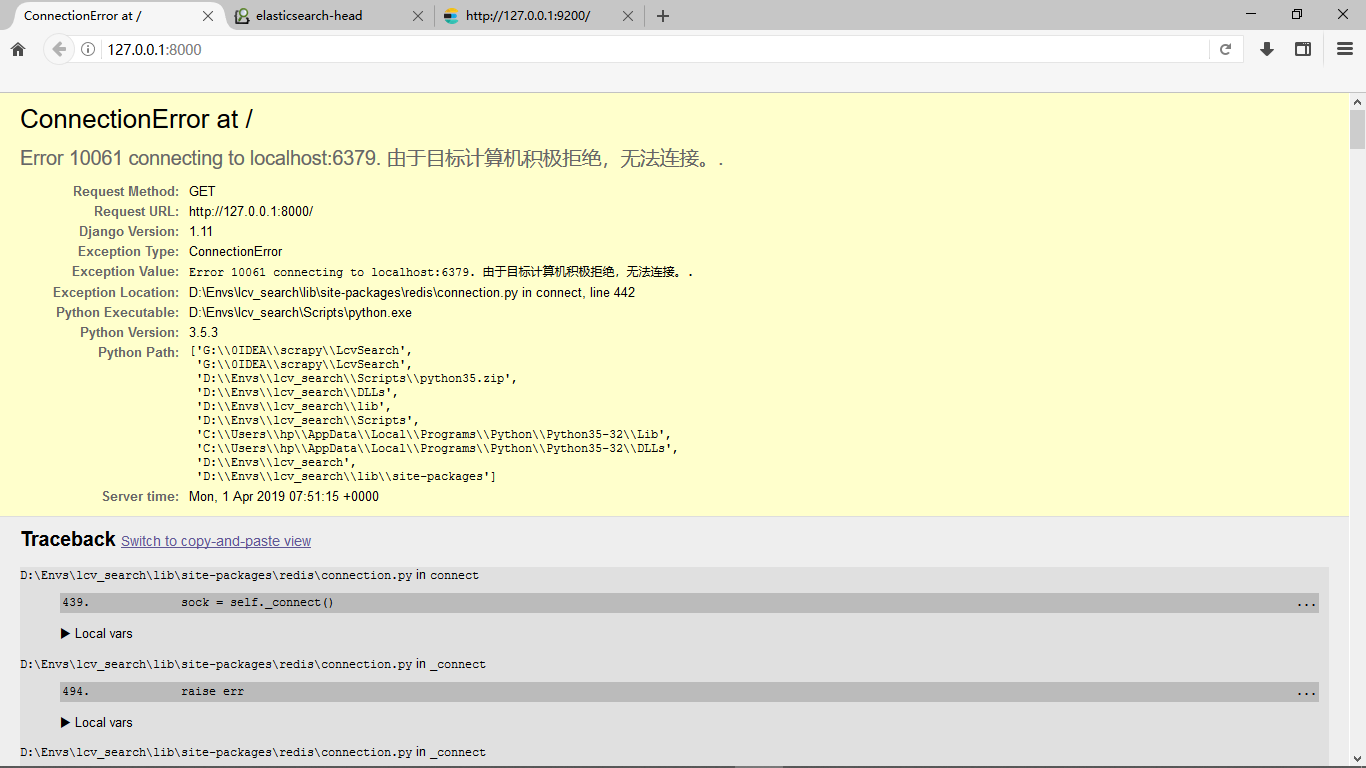1366x768 pixels.
Task: Click code line 494 raise err
Action: (x=689, y=692)
